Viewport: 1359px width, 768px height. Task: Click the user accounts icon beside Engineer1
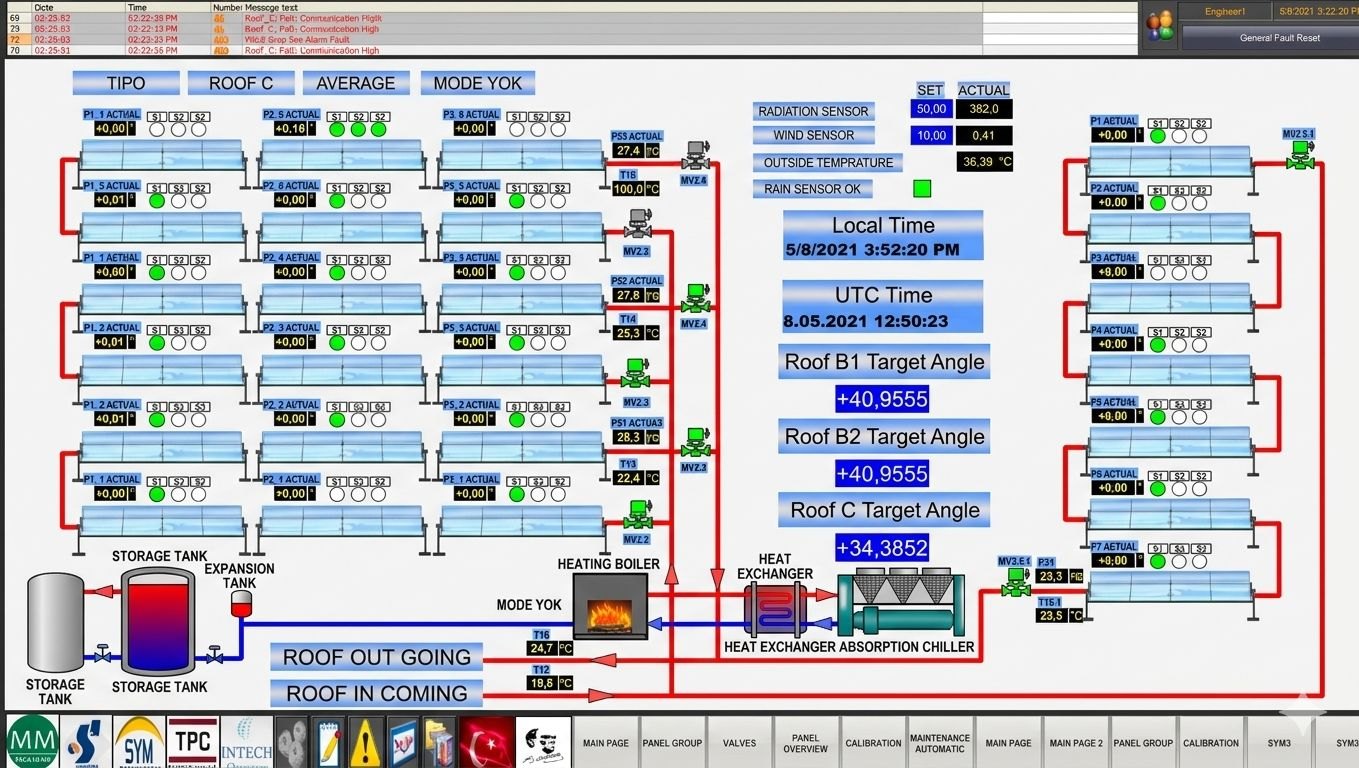pyautogui.click(x=1160, y=26)
